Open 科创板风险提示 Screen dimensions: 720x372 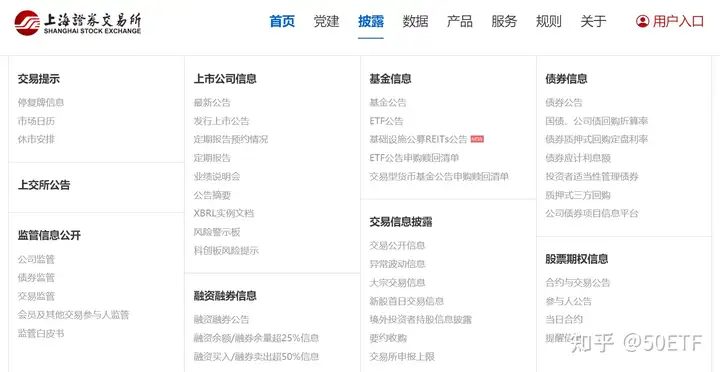pos(226,251)
